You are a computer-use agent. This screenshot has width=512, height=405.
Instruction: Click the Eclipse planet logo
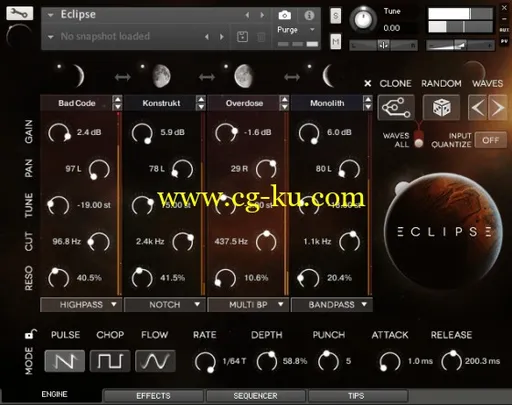tap(443, 231)
